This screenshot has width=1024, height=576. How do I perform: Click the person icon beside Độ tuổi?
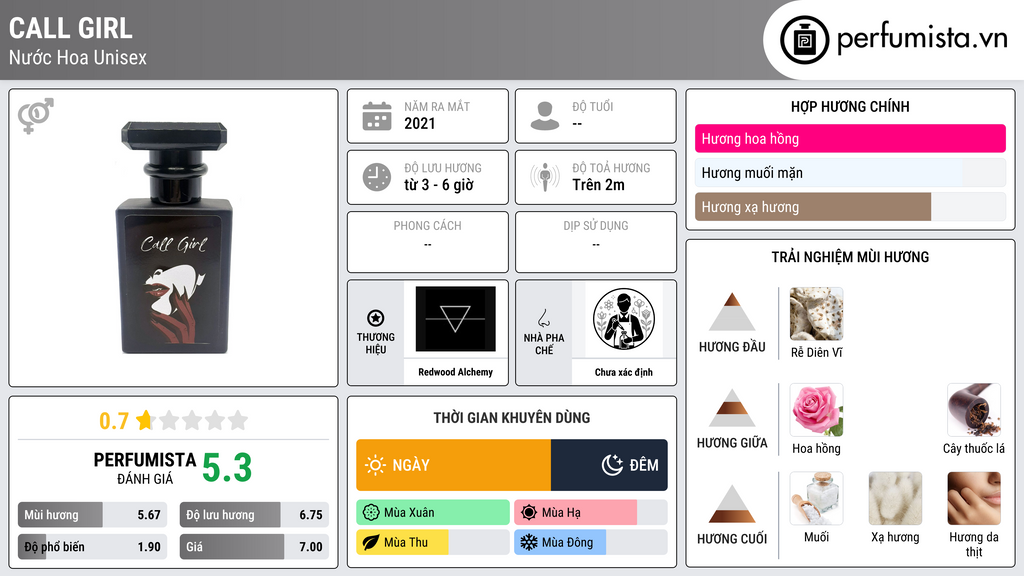(545, 116)
